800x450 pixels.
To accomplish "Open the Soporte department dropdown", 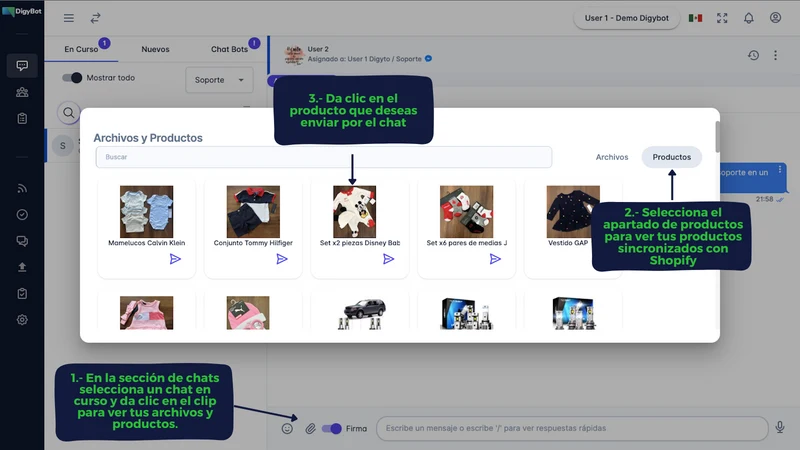I will (x=219, y=80).
